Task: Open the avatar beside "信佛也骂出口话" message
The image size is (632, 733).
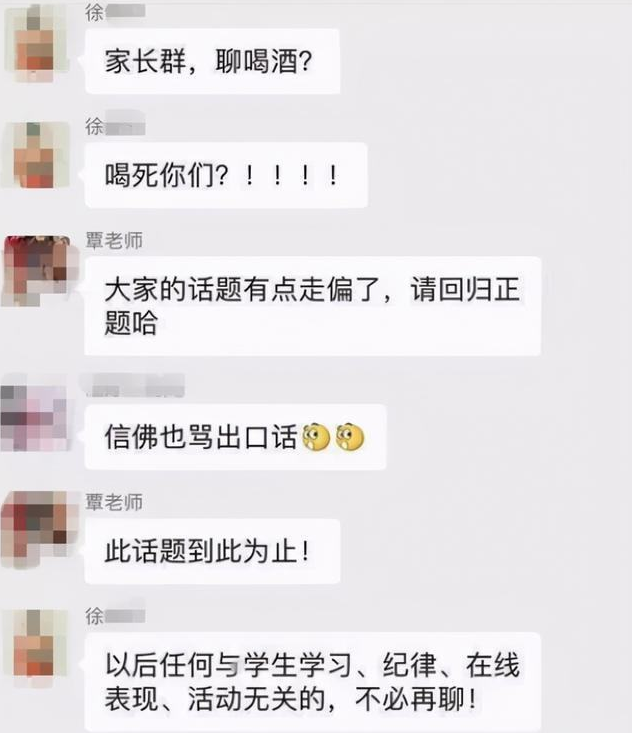Action: pyautogui.click(x=35, y=417)
